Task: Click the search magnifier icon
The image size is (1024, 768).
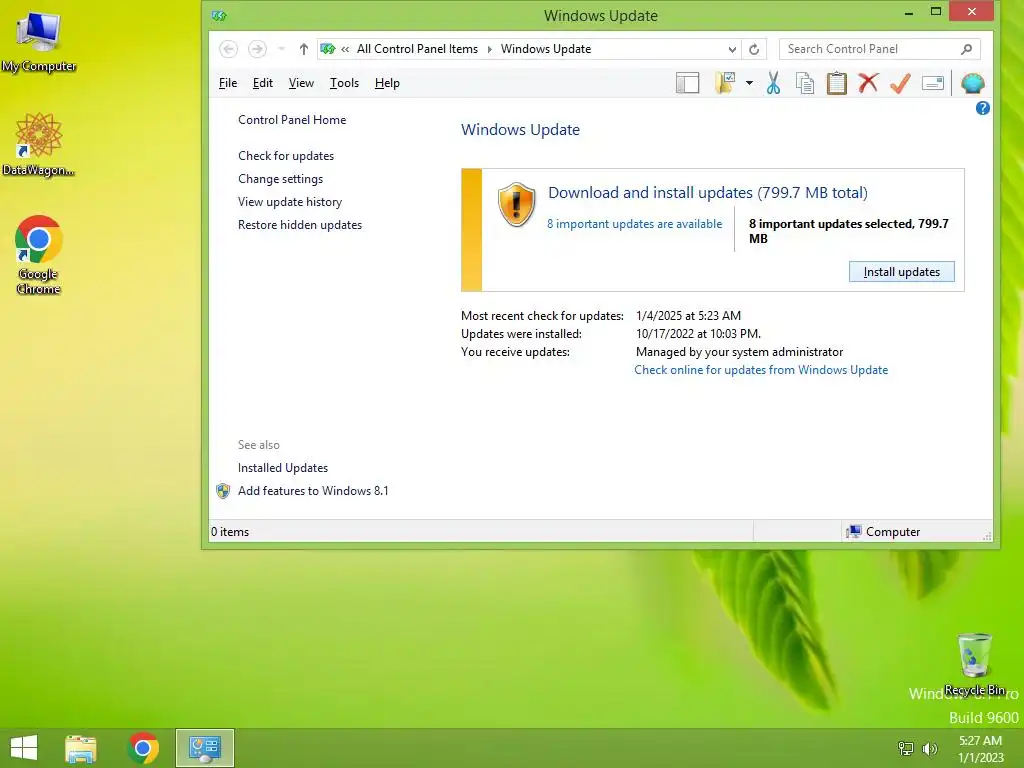Action: click(x=967, y=49)
